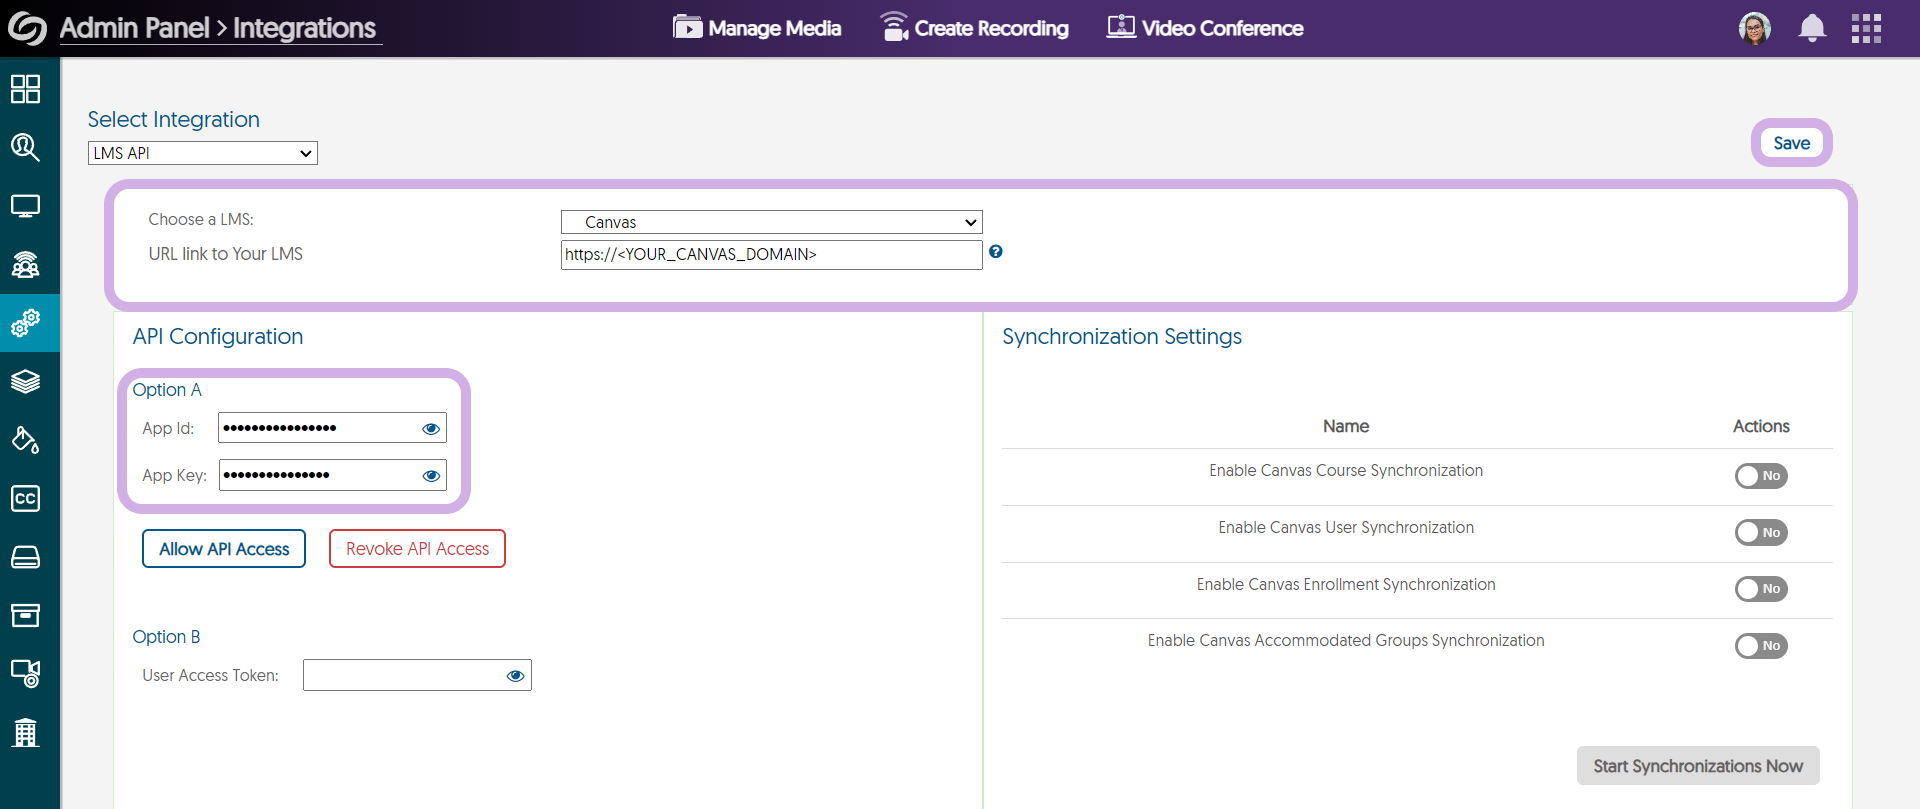Click the Select Integration label

pos(174,120)
